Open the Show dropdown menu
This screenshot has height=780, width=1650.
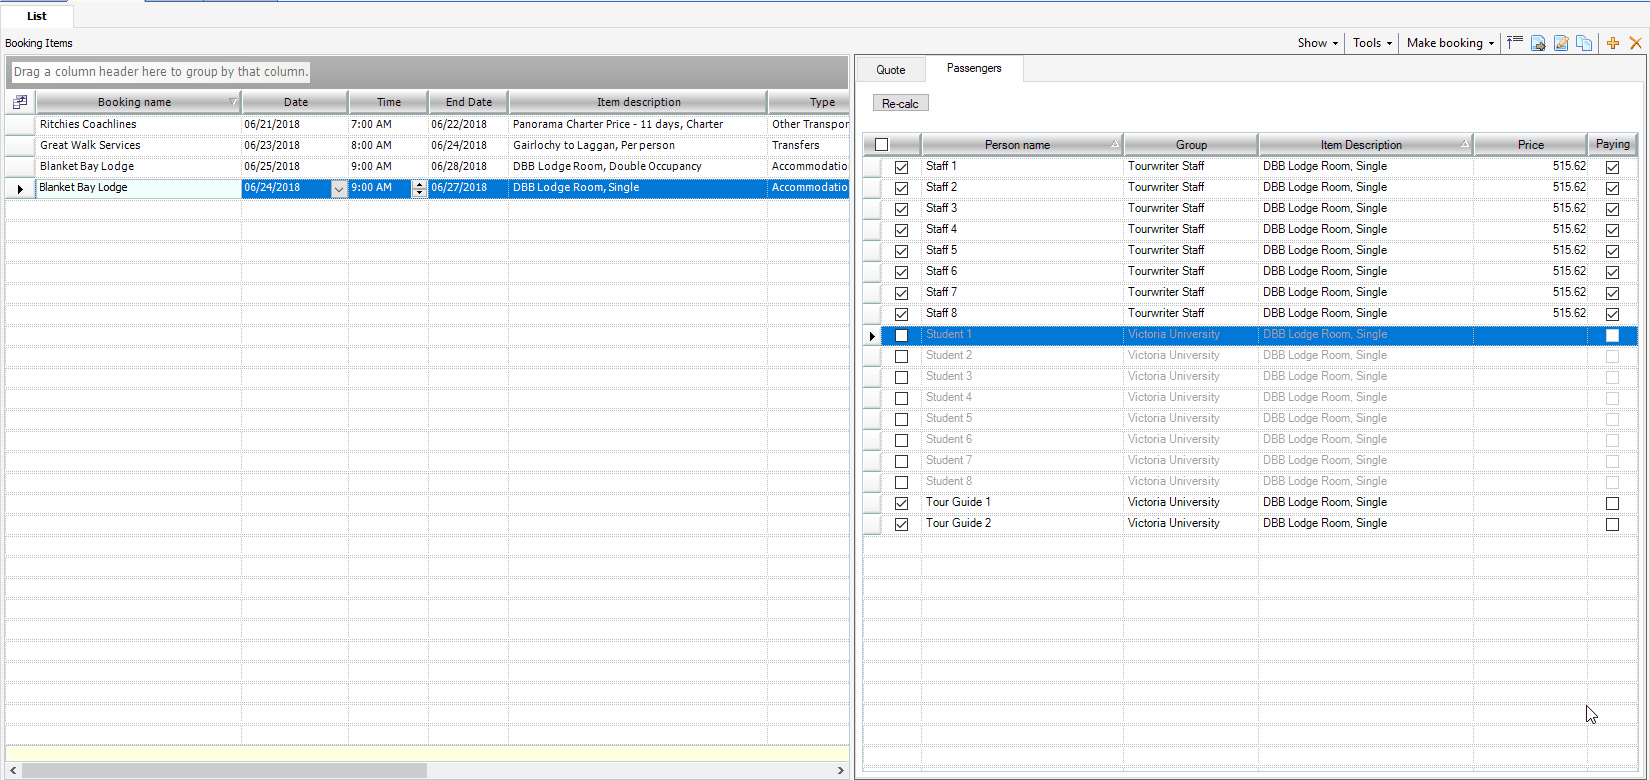1317,43
